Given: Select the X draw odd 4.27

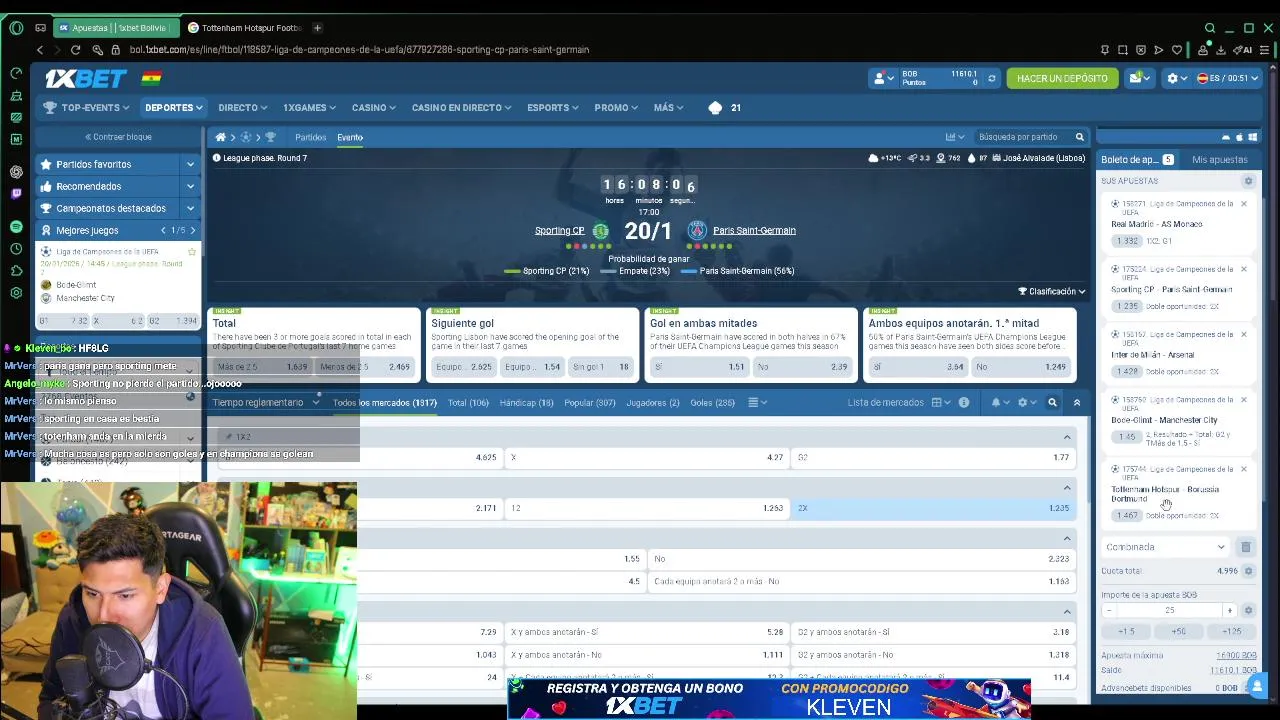Looking at the screenshot, I should tap(647, 457).
